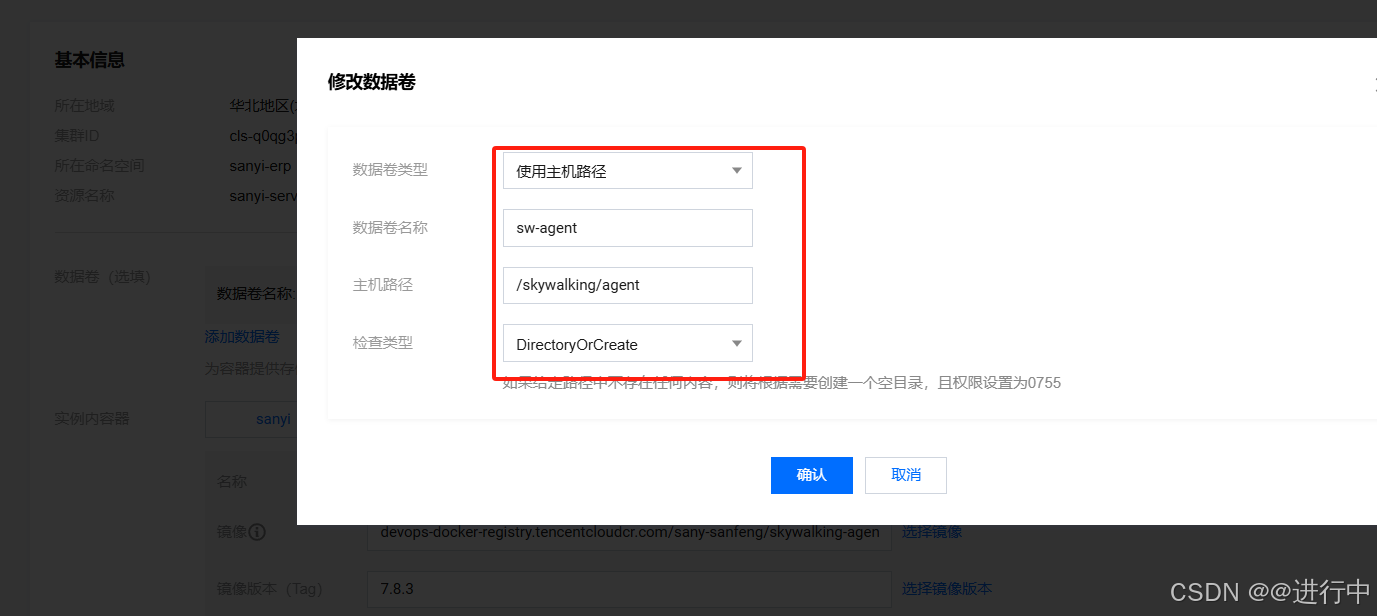1377x616 pixels.
Task: Click the 数据卷名称 column header in background
Action: (255, 293)
